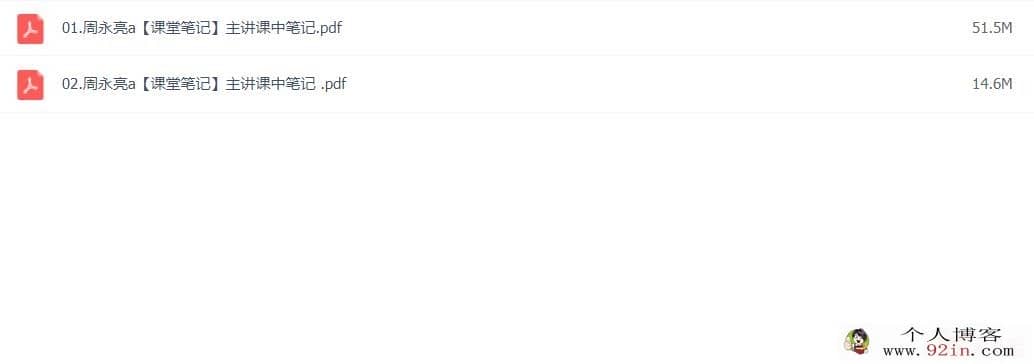Click '92in' in the watermark address
The width and height of the screenshot is (1034, 364).
click(948, 351)
